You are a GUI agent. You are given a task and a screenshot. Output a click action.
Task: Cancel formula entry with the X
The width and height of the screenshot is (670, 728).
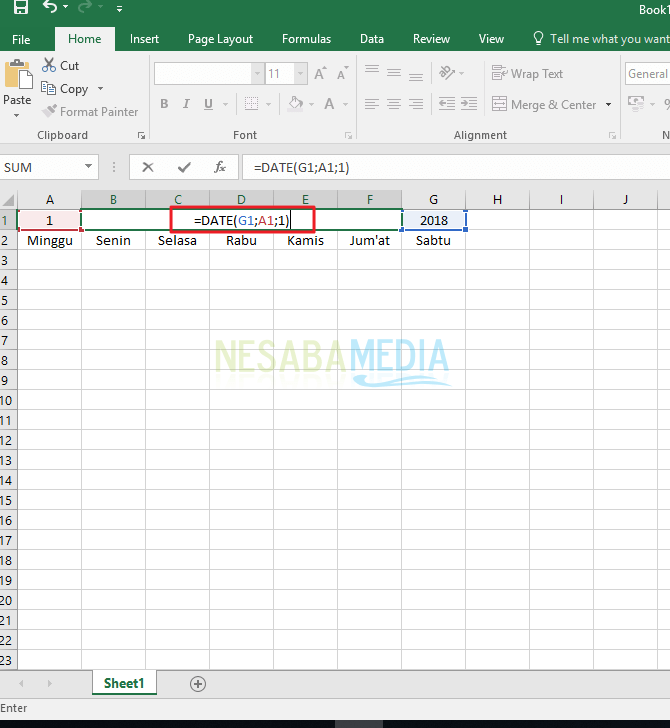click(148, 167)
